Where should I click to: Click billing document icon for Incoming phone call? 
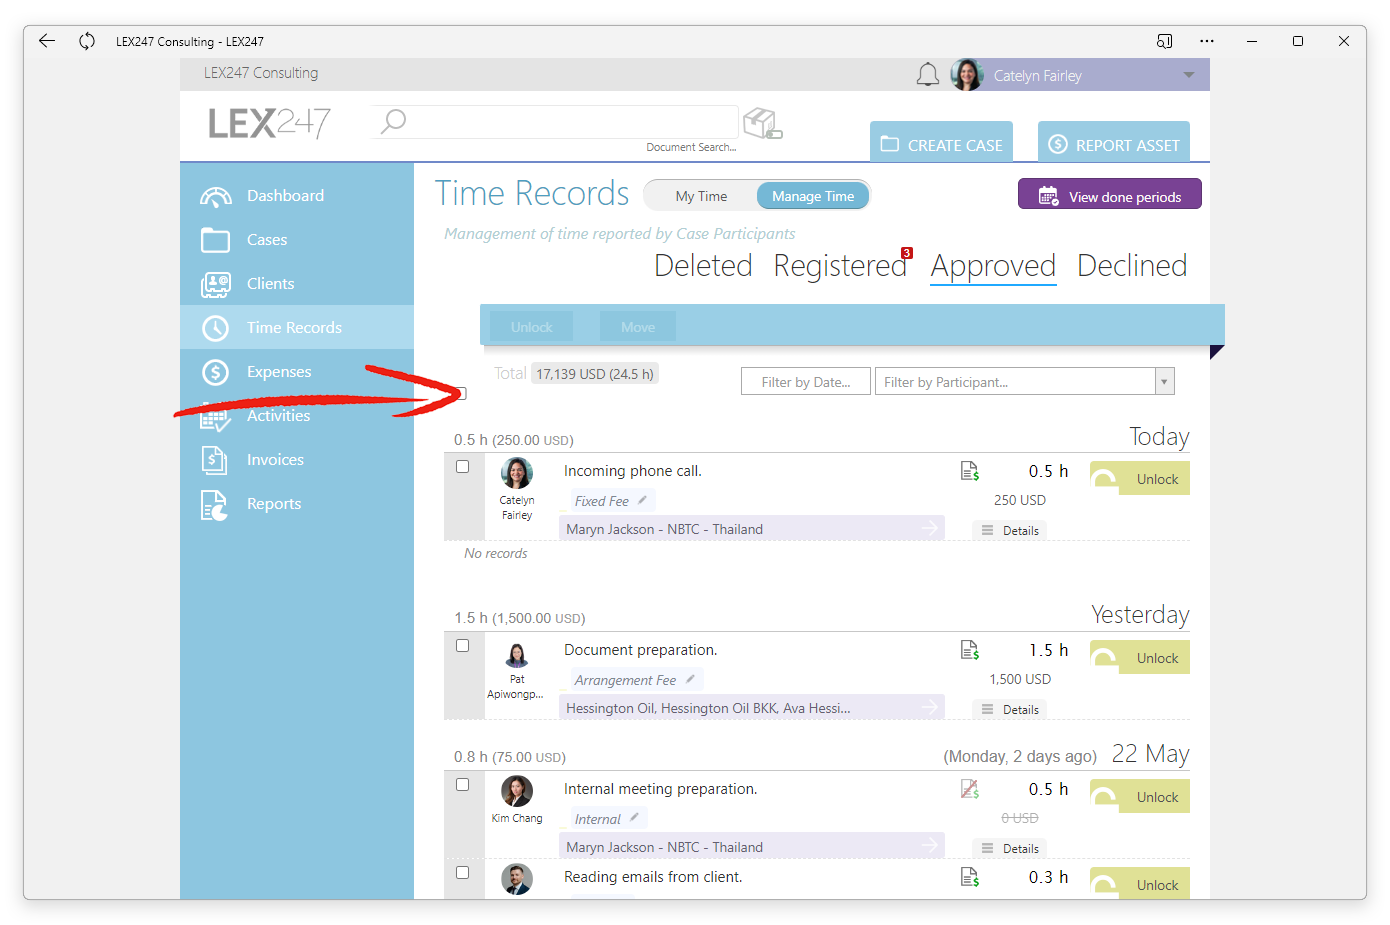tap(970, 471)
